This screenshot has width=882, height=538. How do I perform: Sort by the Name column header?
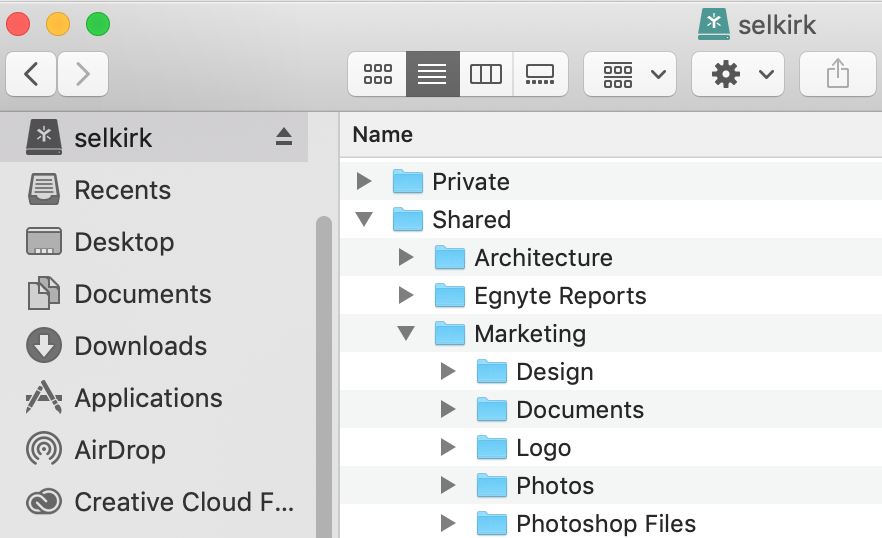point(383,135)
